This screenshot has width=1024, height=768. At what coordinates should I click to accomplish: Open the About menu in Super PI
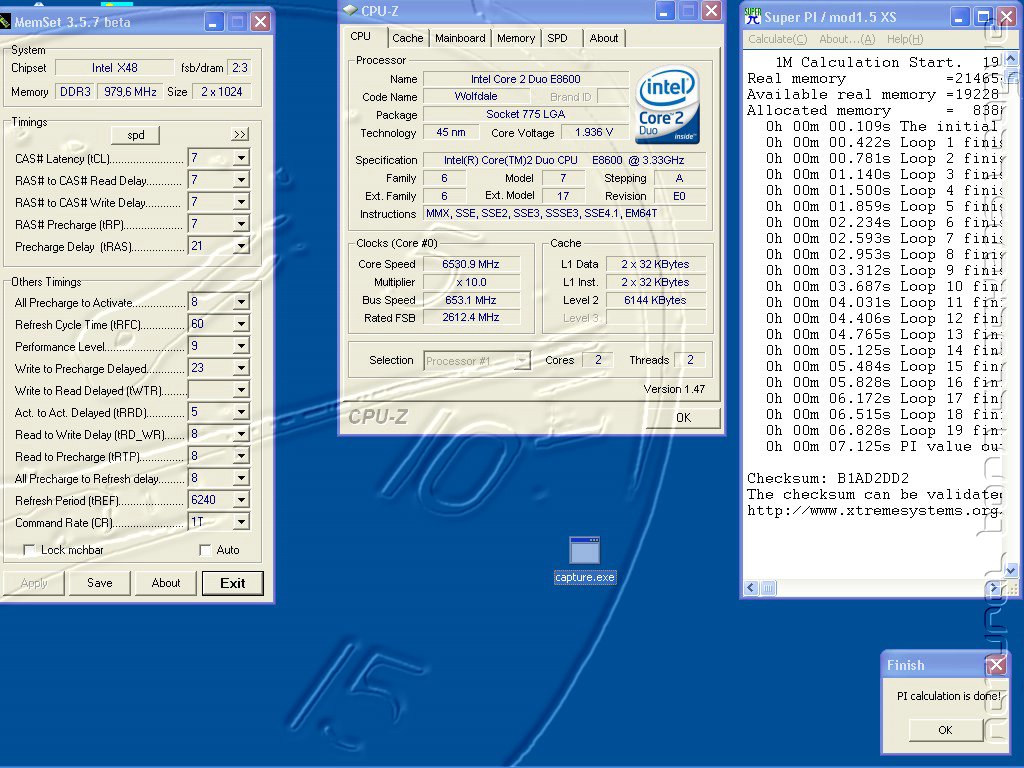coord(847,39)
